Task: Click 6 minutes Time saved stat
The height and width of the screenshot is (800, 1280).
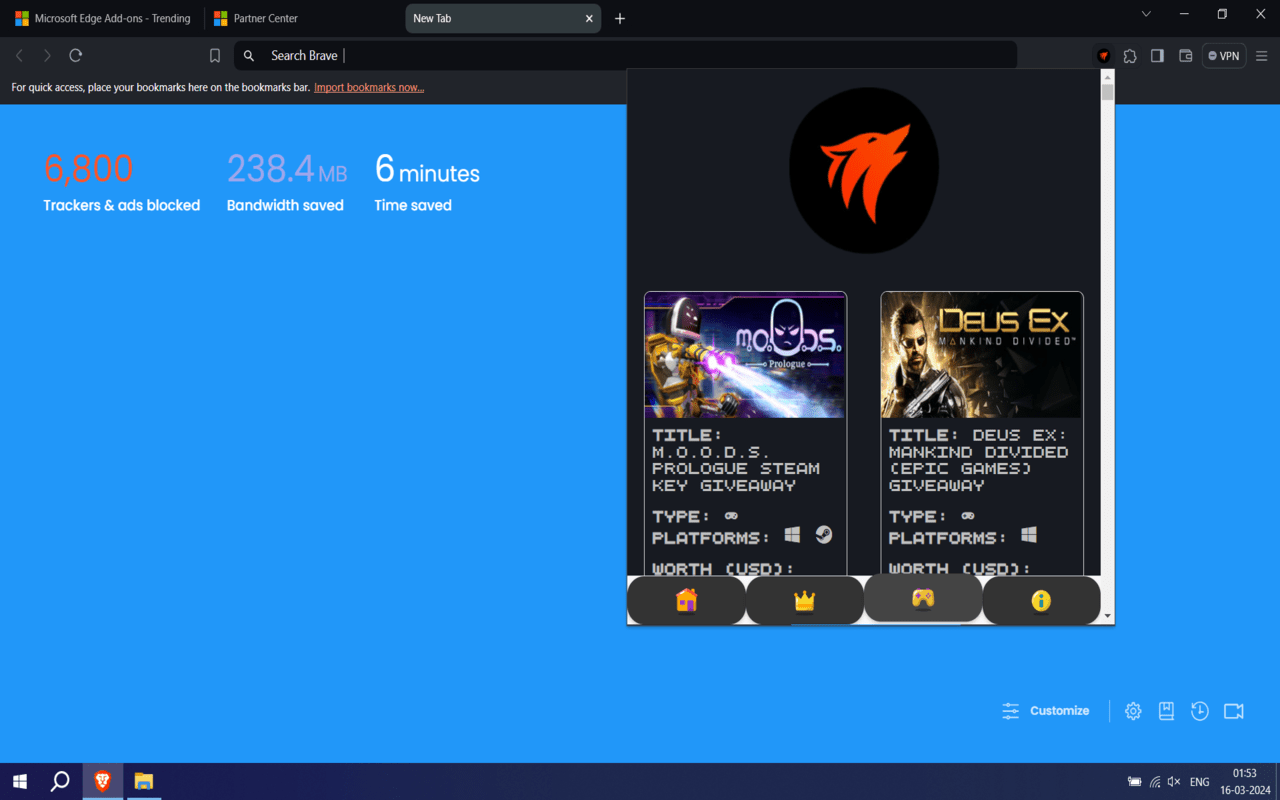Action: [427, 182]
